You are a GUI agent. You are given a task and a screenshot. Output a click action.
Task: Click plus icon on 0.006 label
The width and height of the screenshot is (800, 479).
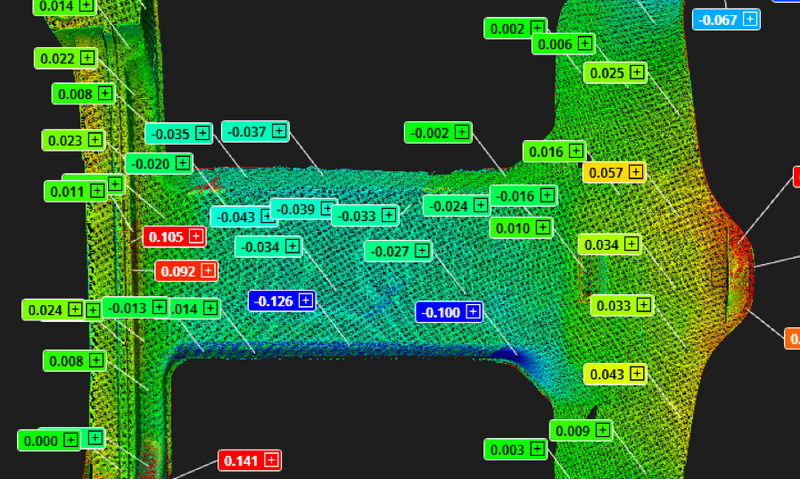point(585,43)
